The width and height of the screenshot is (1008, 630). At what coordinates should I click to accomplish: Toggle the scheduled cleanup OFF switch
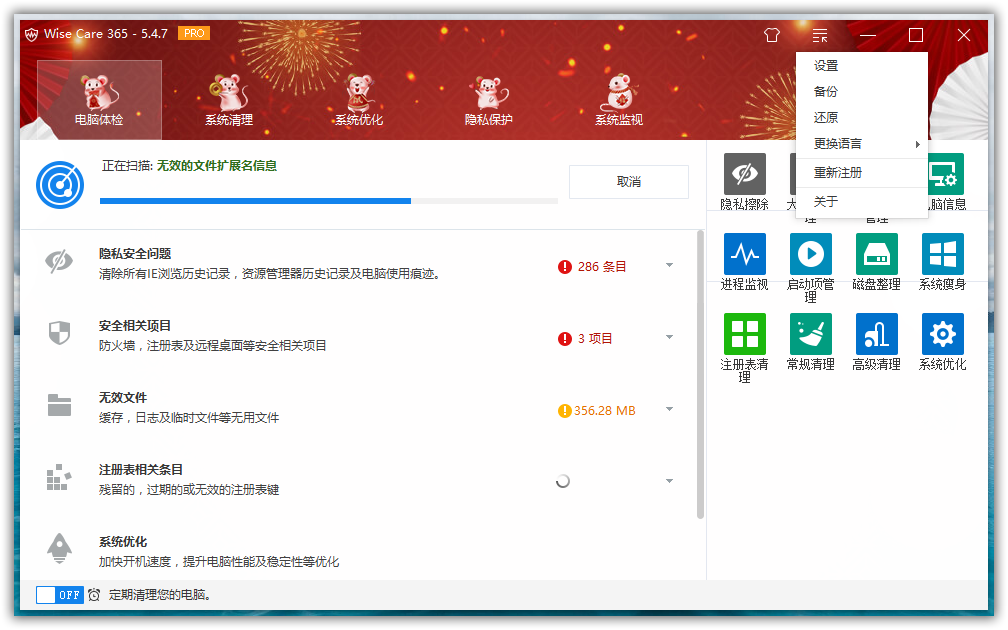pos(60,595)
